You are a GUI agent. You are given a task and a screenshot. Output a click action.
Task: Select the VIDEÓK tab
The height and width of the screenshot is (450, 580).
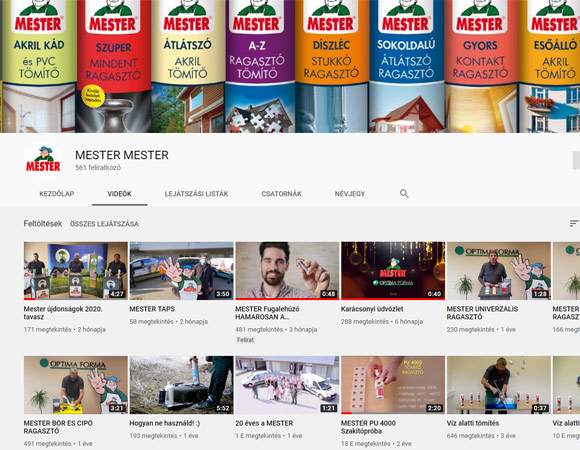pyautogui.click(x=119, y=194)
